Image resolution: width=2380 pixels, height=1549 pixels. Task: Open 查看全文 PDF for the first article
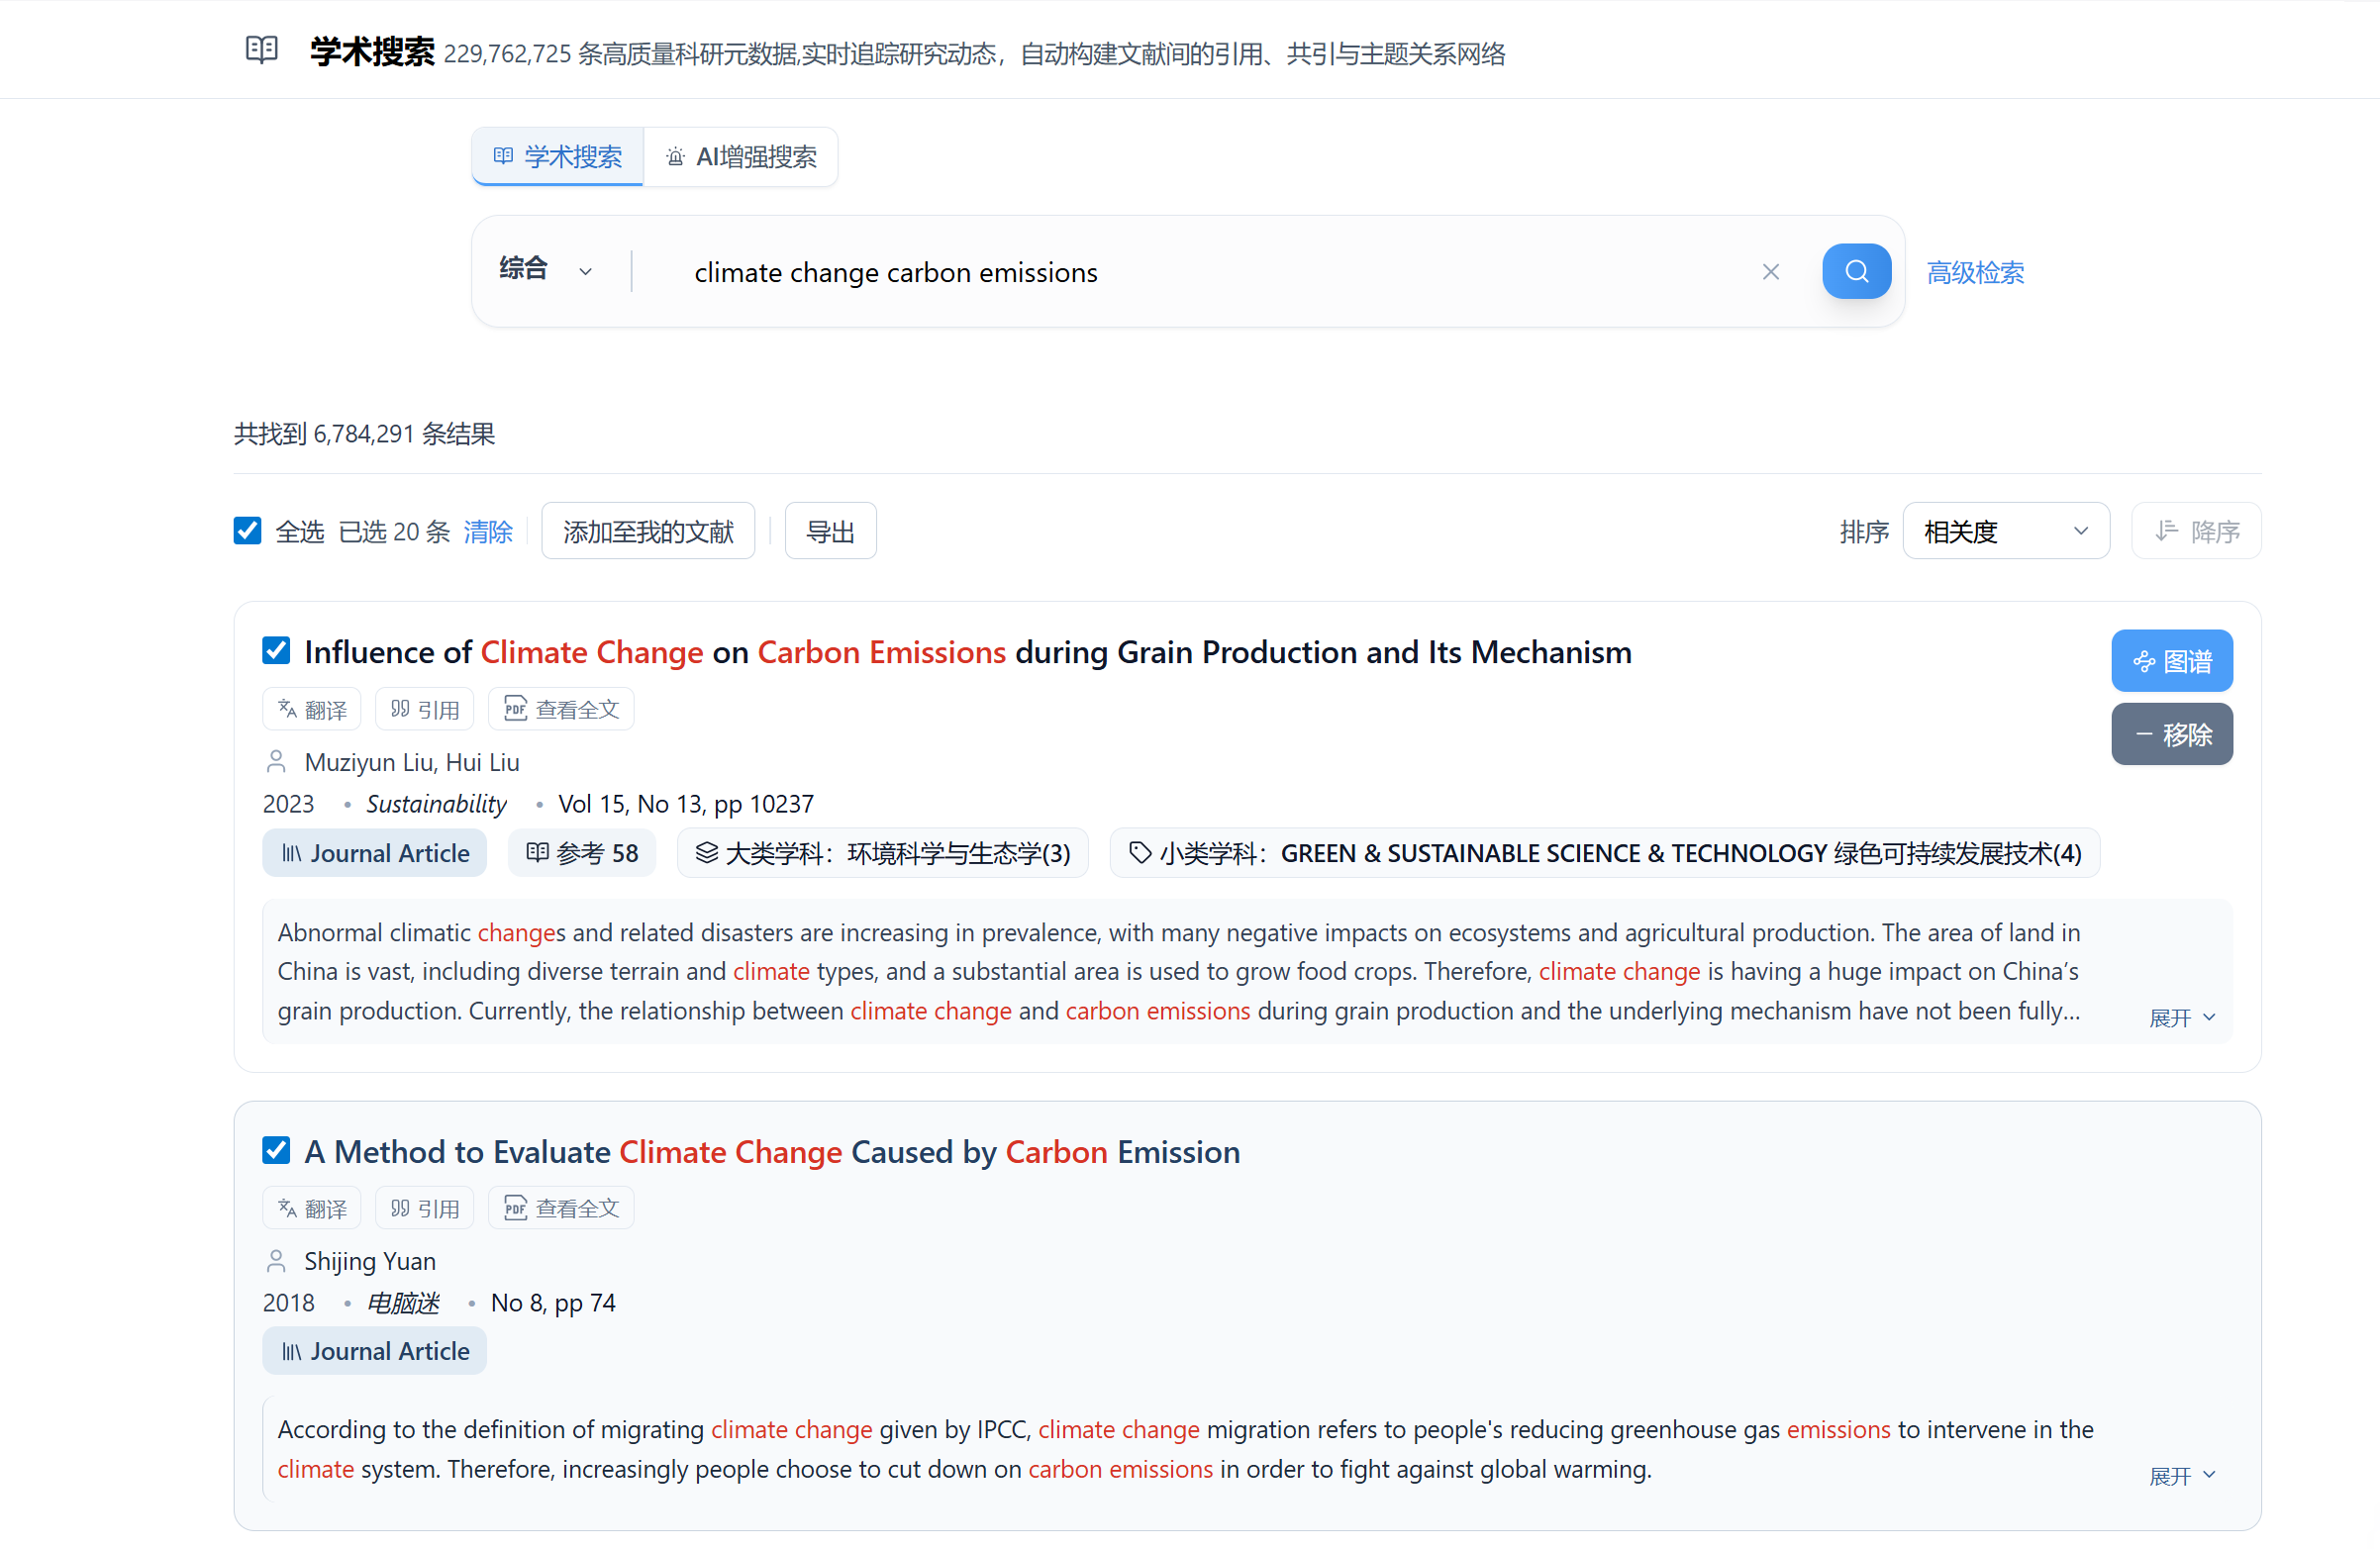560,709
